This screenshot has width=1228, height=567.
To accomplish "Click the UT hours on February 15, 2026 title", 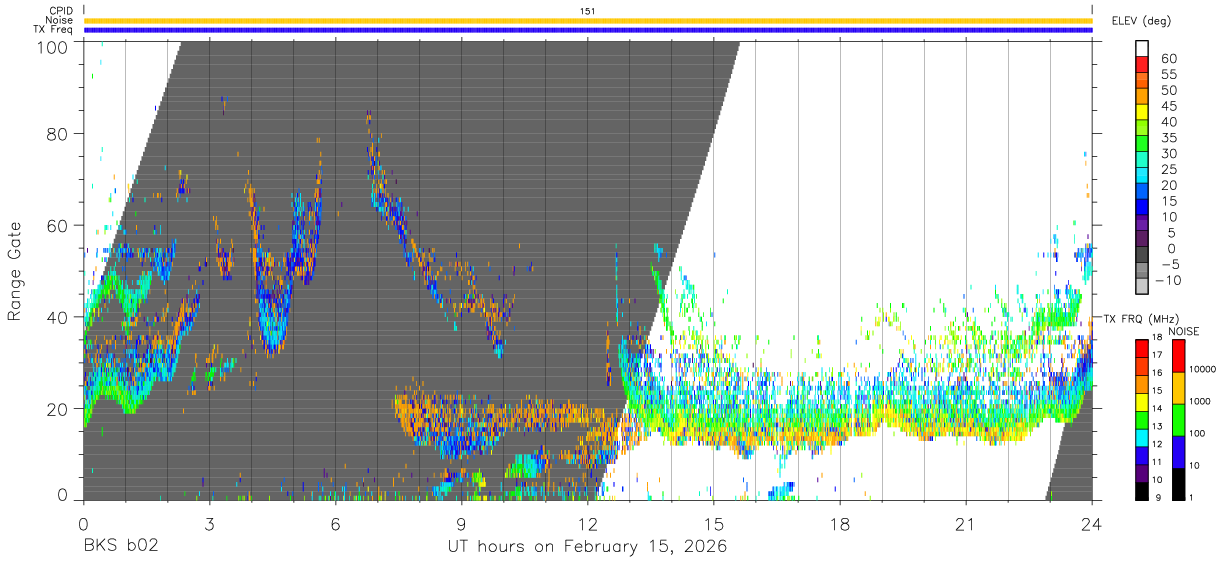I will pos(587,547).
